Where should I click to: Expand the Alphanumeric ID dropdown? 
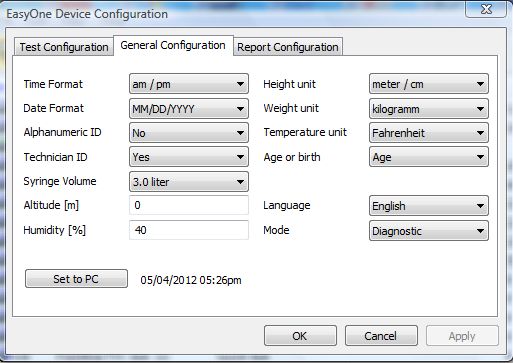point(189,133)
